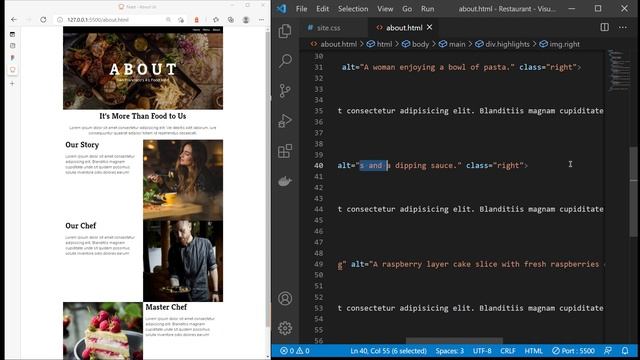640x360 pixels.
Task: Open the editor More Actions ellipsis
Action: tap(622, 27)
